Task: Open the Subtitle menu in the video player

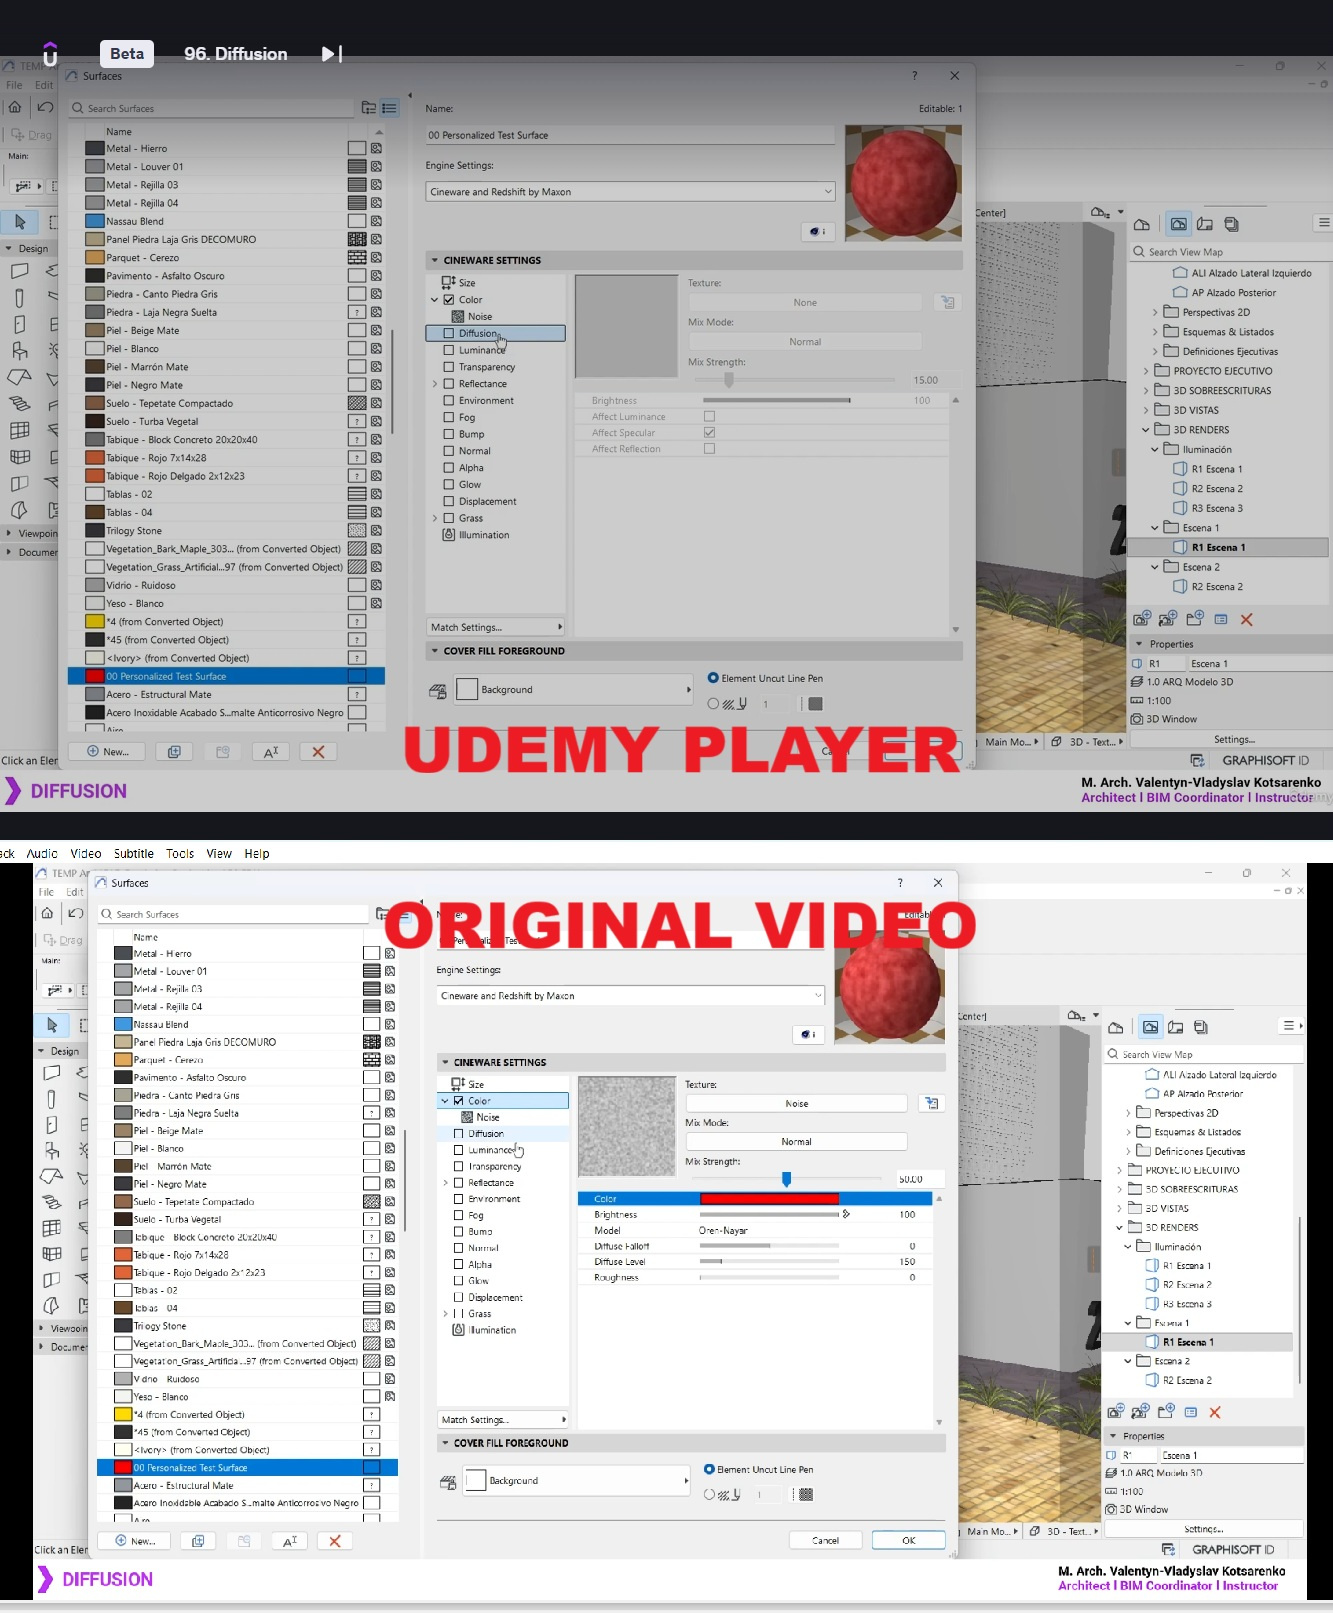Action: pyautogui.click(x=134, y=854)
